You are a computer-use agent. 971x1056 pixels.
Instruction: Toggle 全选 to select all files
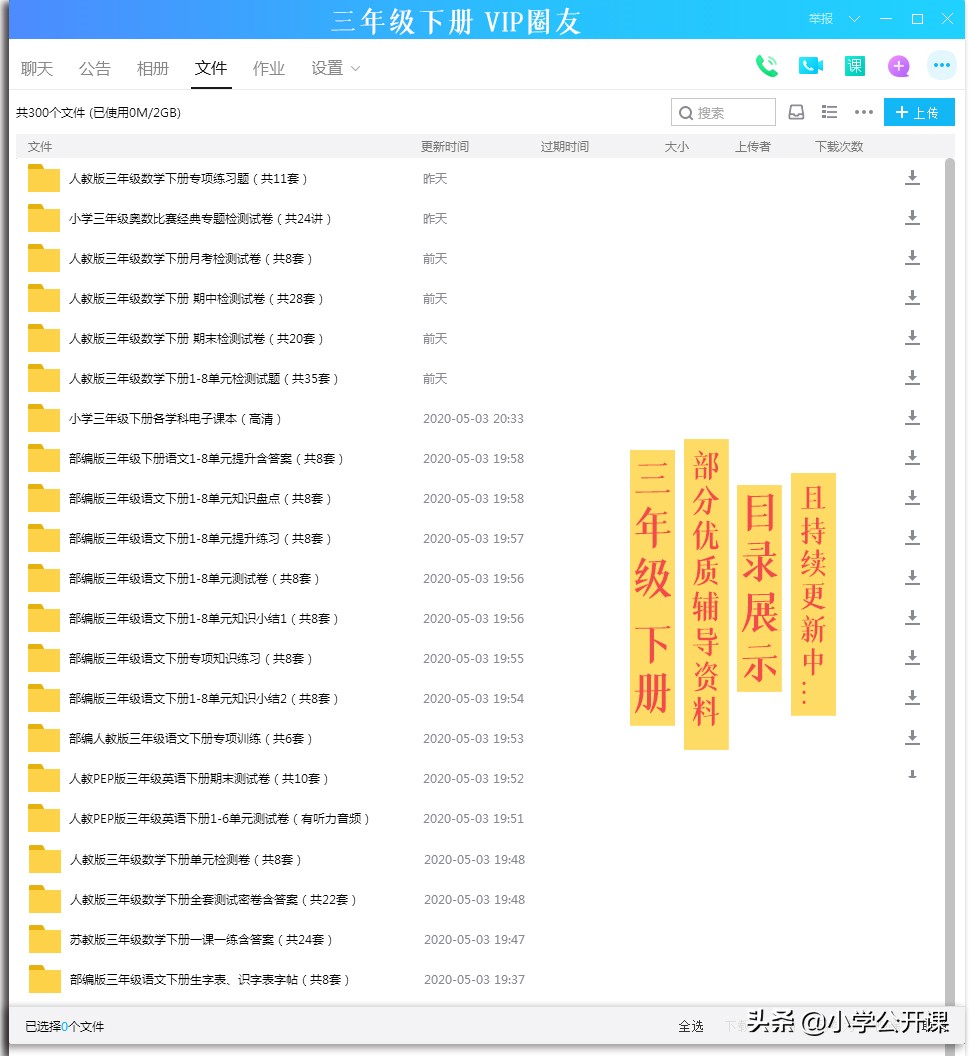tap(691, 1026)
